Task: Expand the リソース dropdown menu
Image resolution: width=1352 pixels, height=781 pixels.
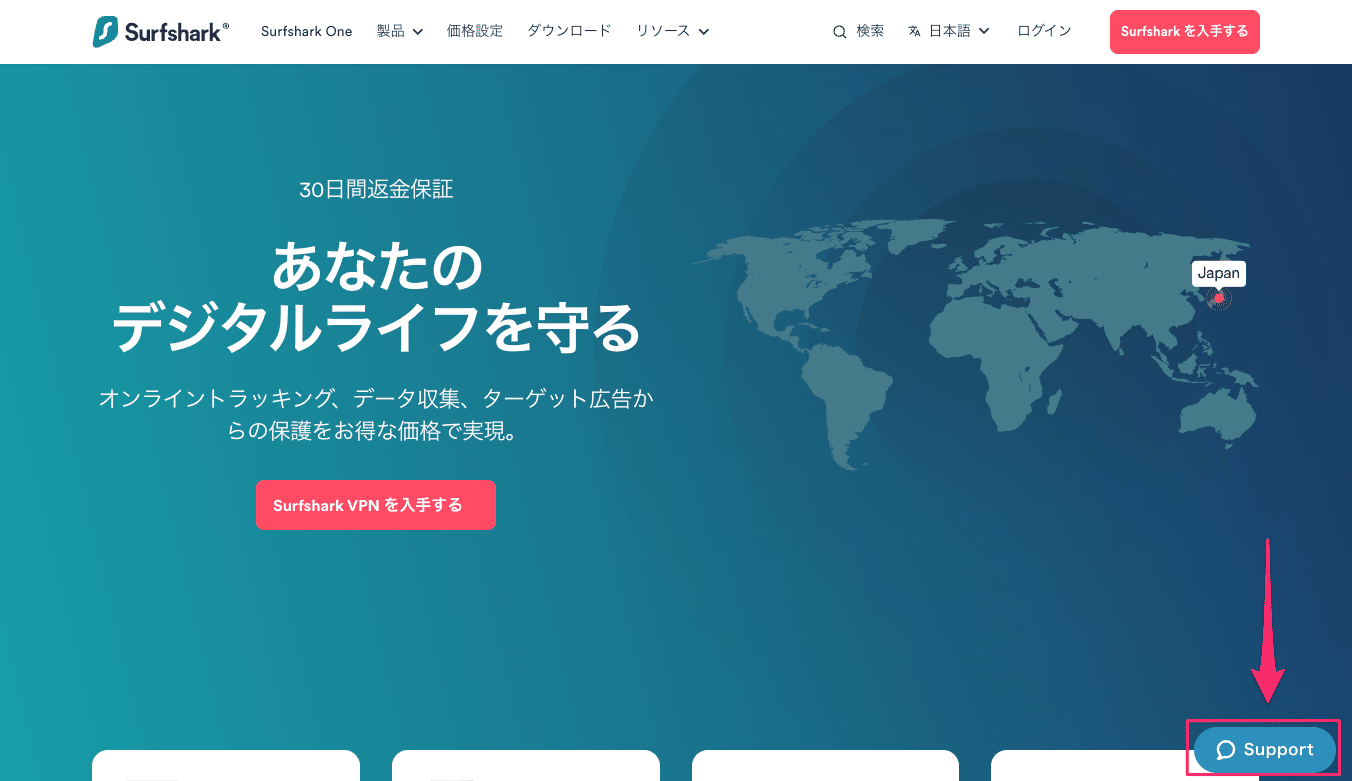Action: pyautogui.click(x=672, y=31)
